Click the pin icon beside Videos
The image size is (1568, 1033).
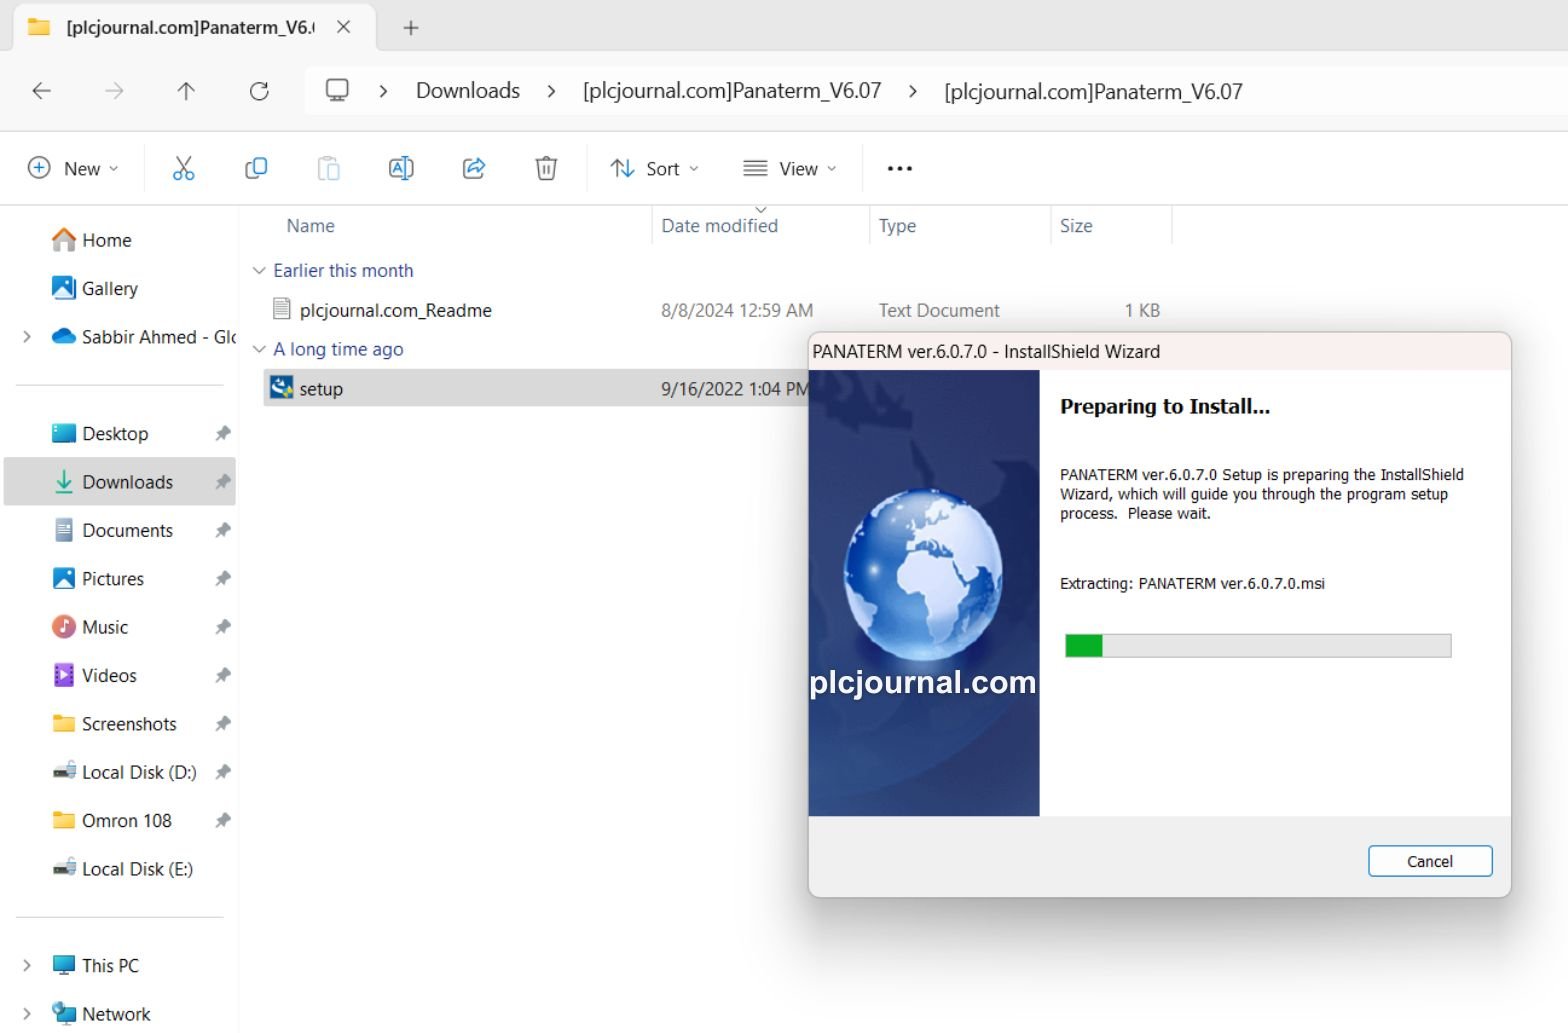[222, 675]
